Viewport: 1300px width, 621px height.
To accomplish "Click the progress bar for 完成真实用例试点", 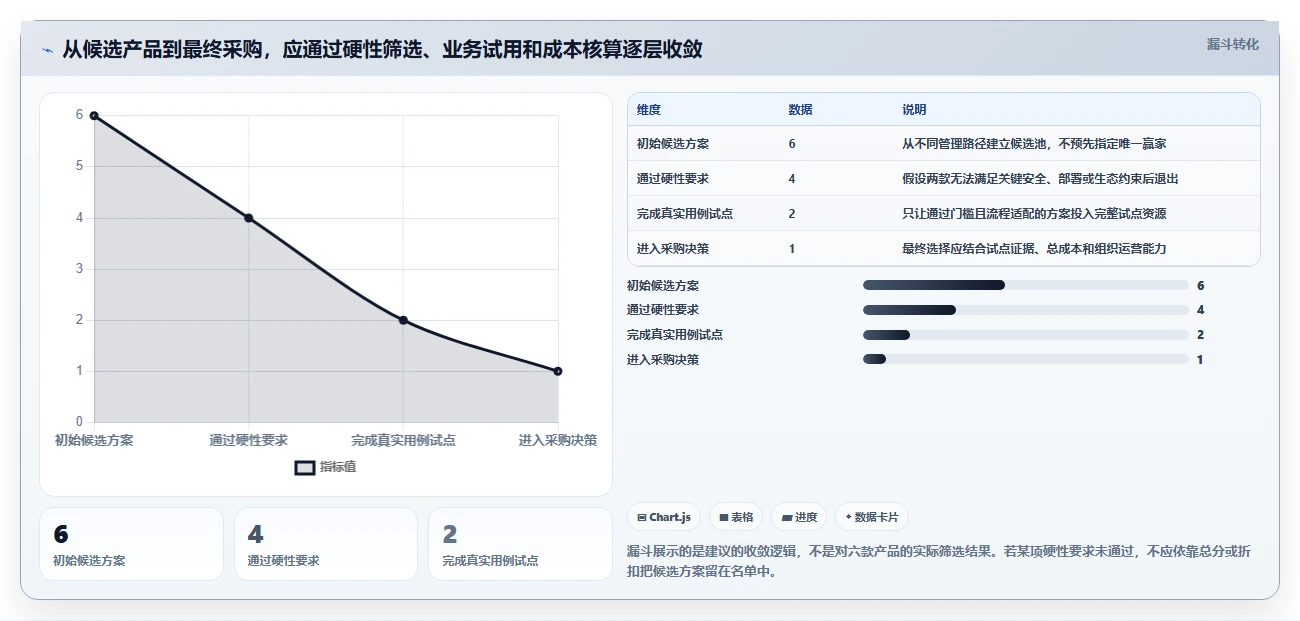I will [1025, 335].
